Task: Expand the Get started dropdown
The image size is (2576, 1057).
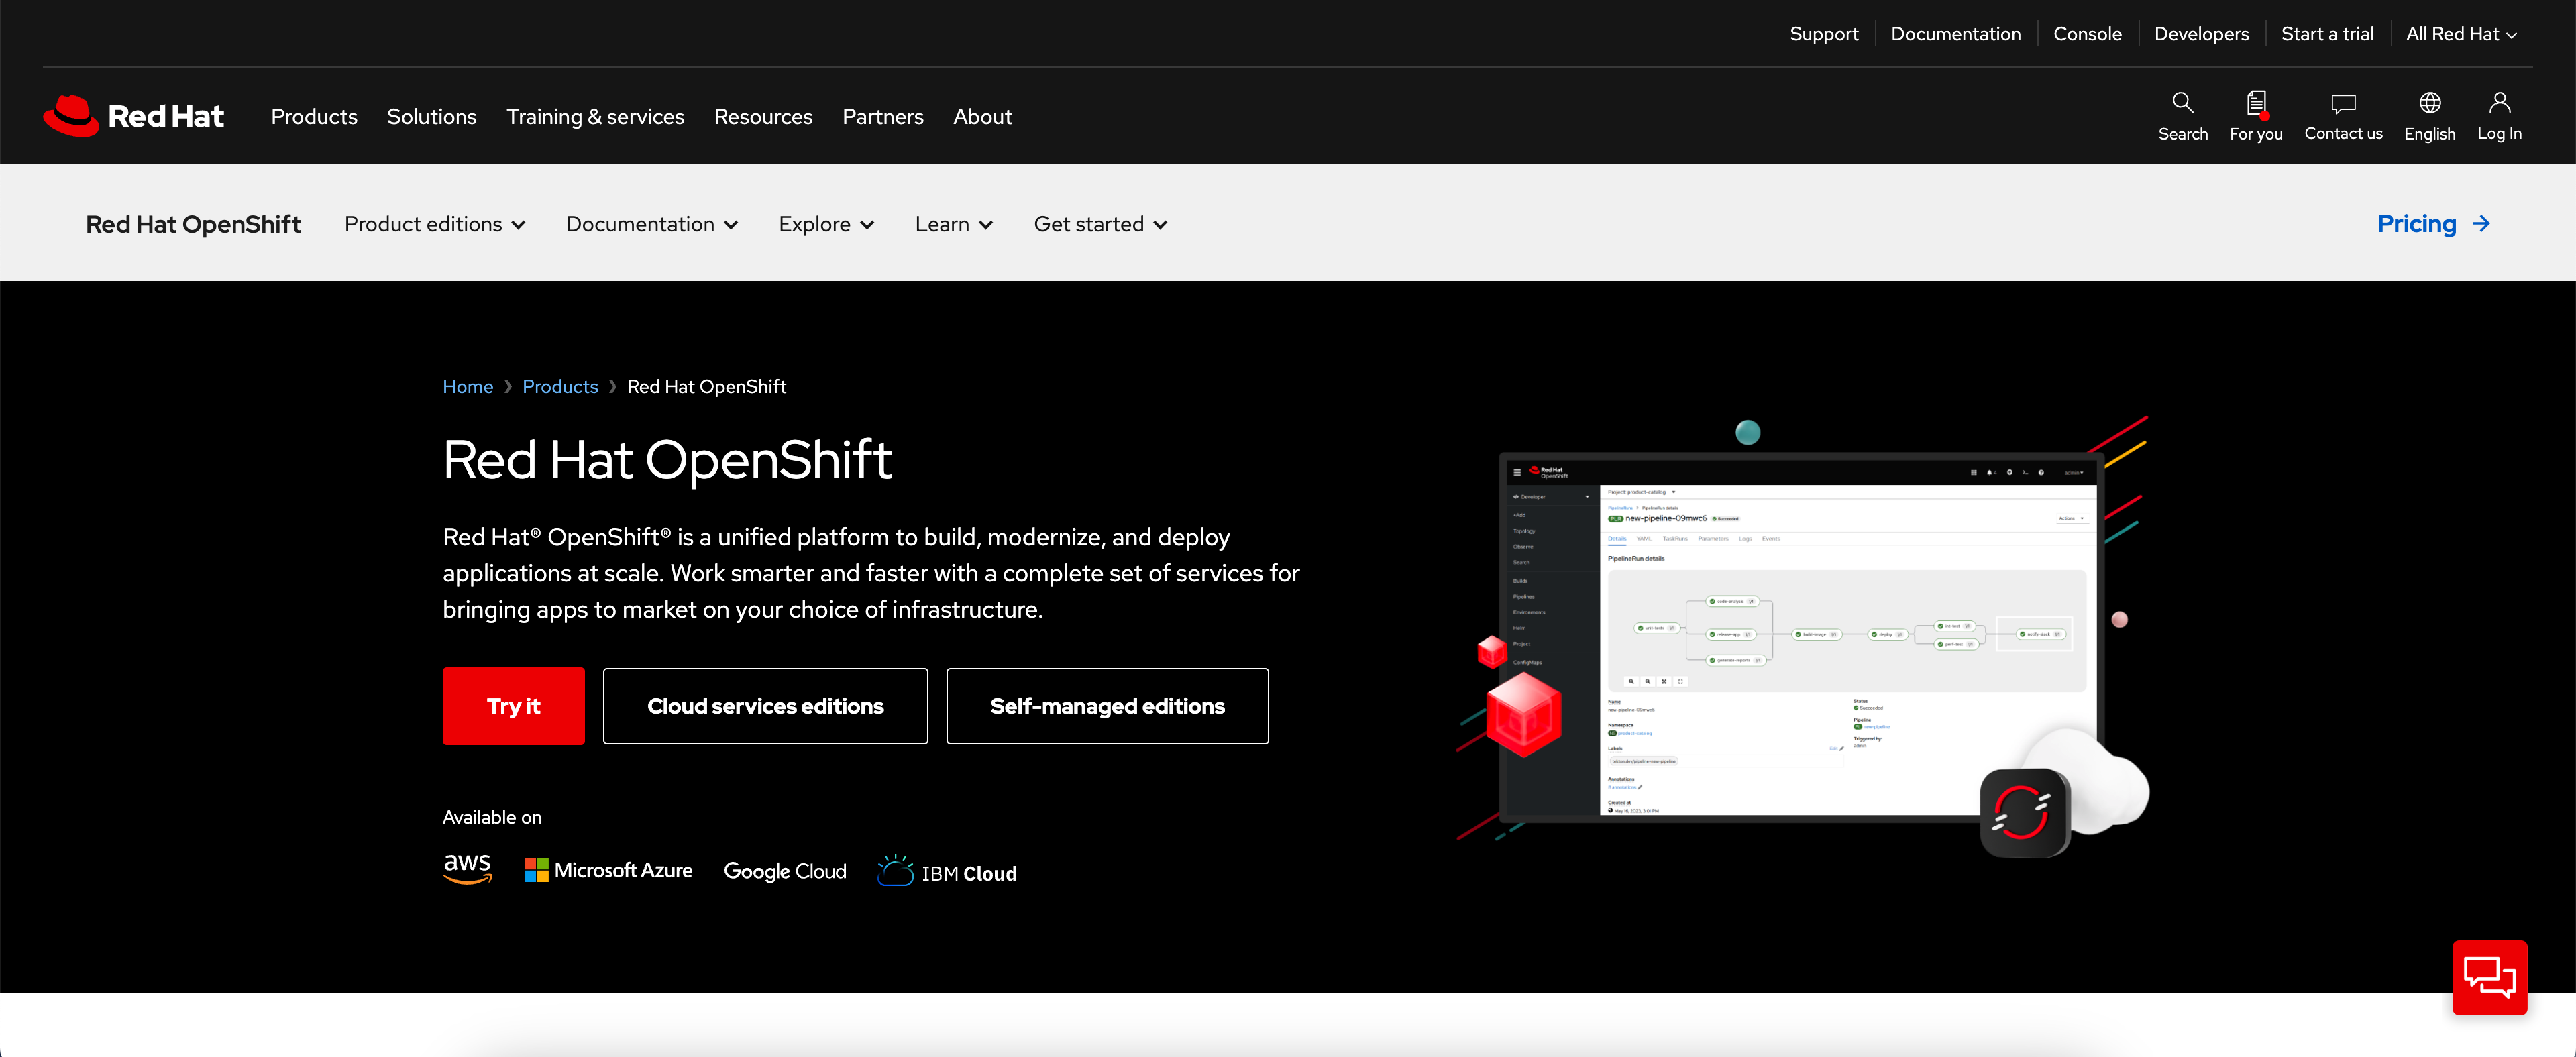Action: point(1100,224)
